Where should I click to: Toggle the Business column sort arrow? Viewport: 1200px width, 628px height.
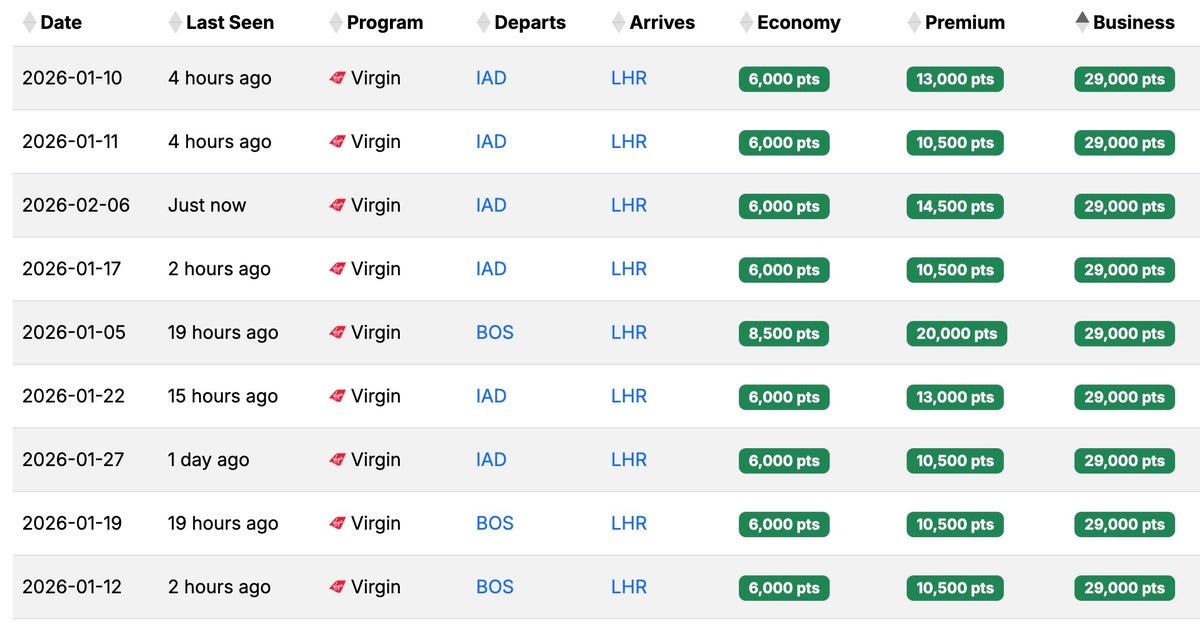1082,21
